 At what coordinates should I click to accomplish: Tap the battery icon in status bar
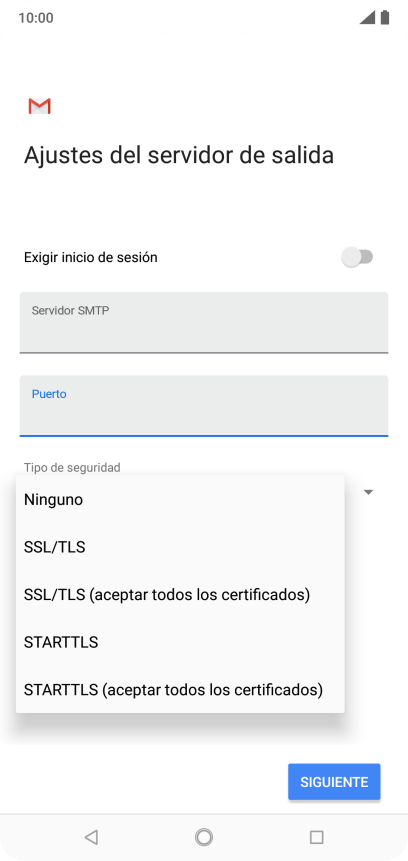pos(385,18)
